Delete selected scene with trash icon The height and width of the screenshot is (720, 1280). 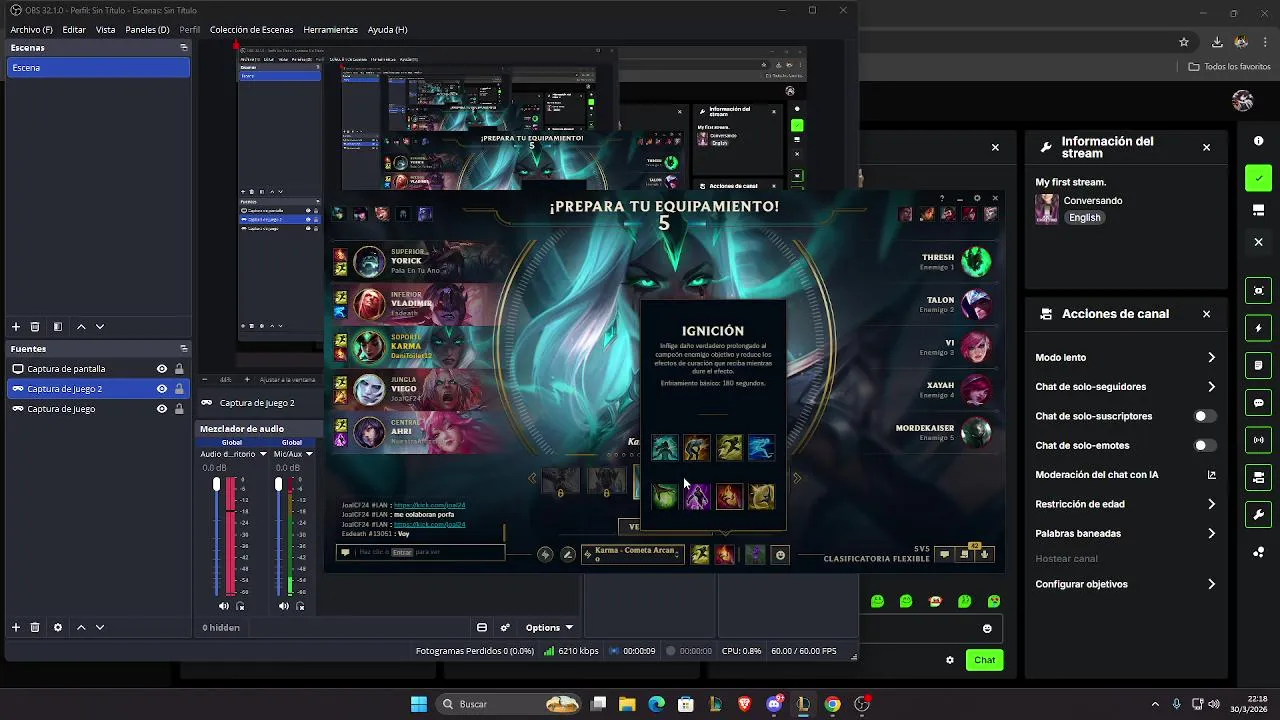35,327
